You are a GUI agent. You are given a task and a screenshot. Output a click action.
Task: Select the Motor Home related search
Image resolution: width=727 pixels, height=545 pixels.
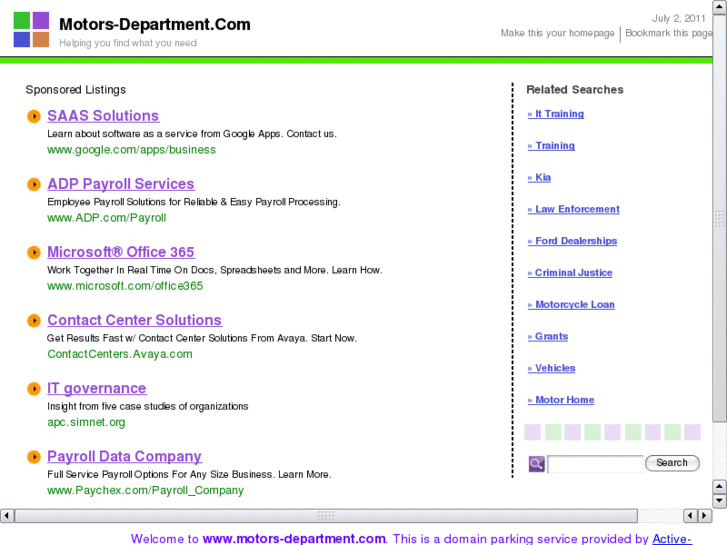(x=561, y=400)
